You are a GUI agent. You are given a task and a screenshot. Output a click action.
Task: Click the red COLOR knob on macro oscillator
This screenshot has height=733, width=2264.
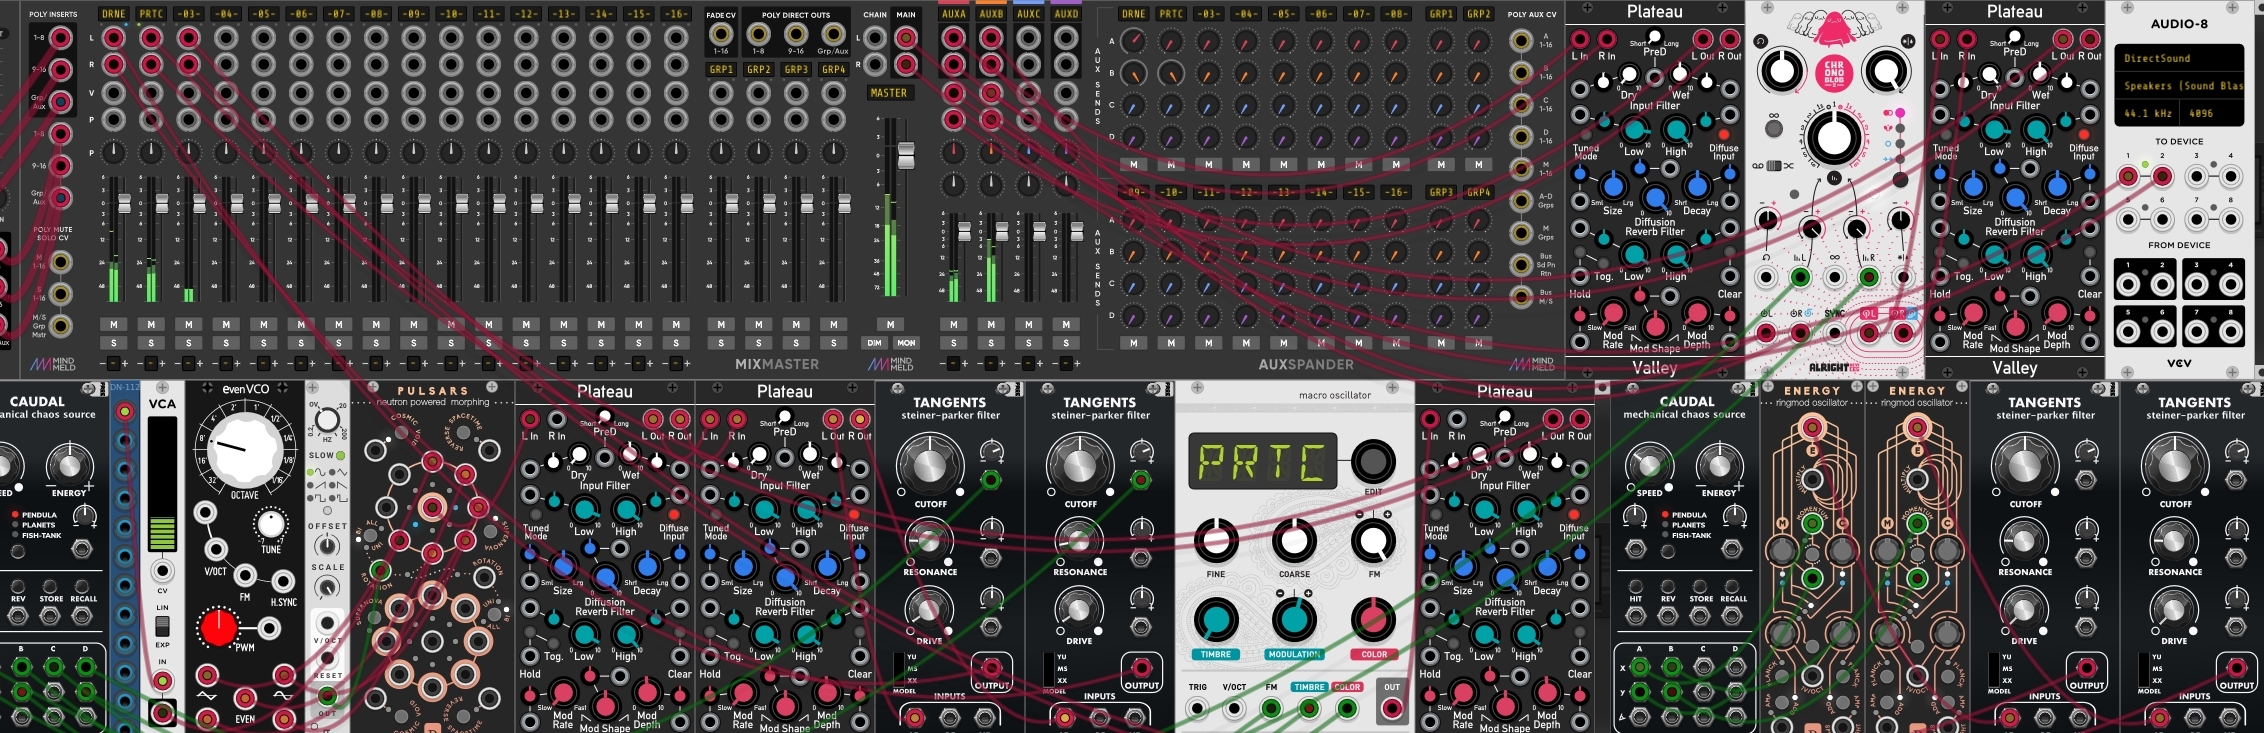pos(1373,620)
